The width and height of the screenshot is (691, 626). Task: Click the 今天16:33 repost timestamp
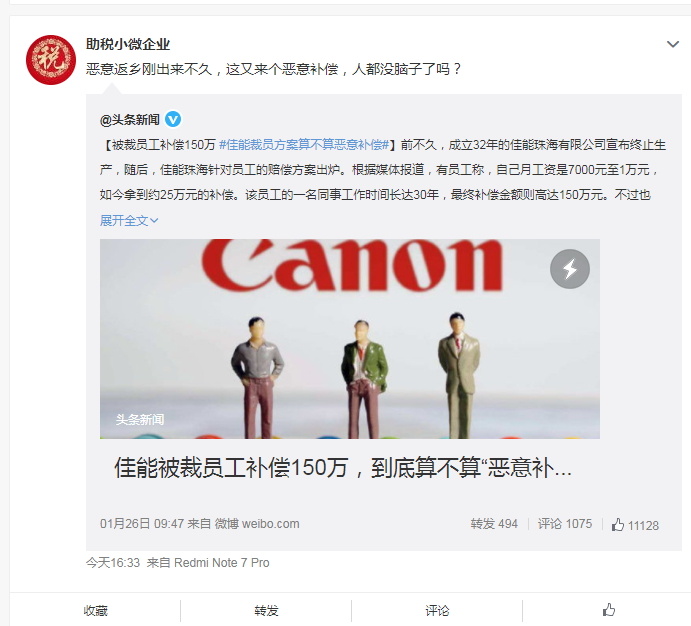[x=113, y=563]
